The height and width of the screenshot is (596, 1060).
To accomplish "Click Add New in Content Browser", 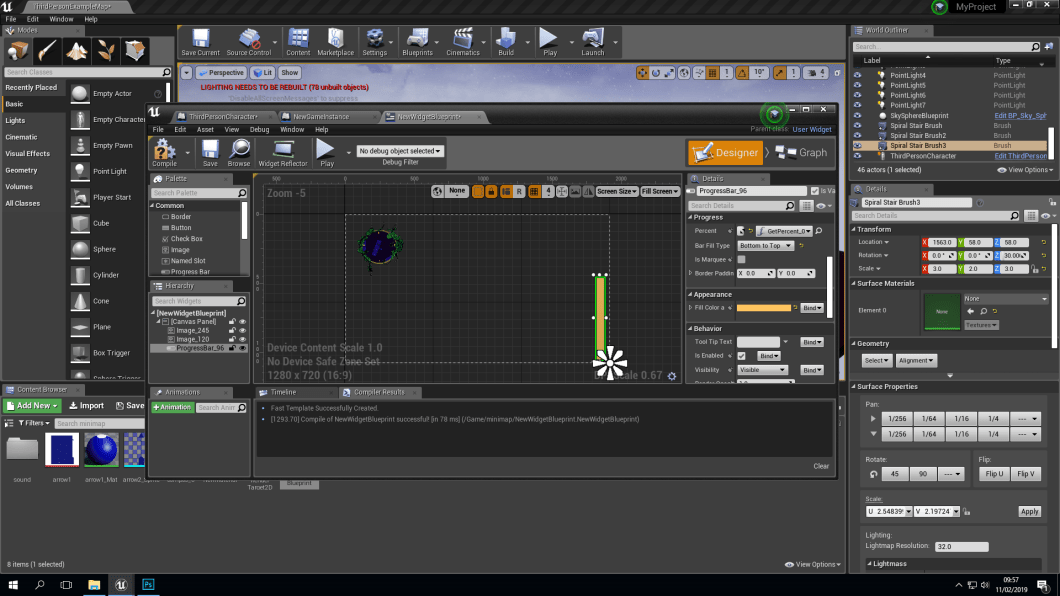I will pos(32,406).
